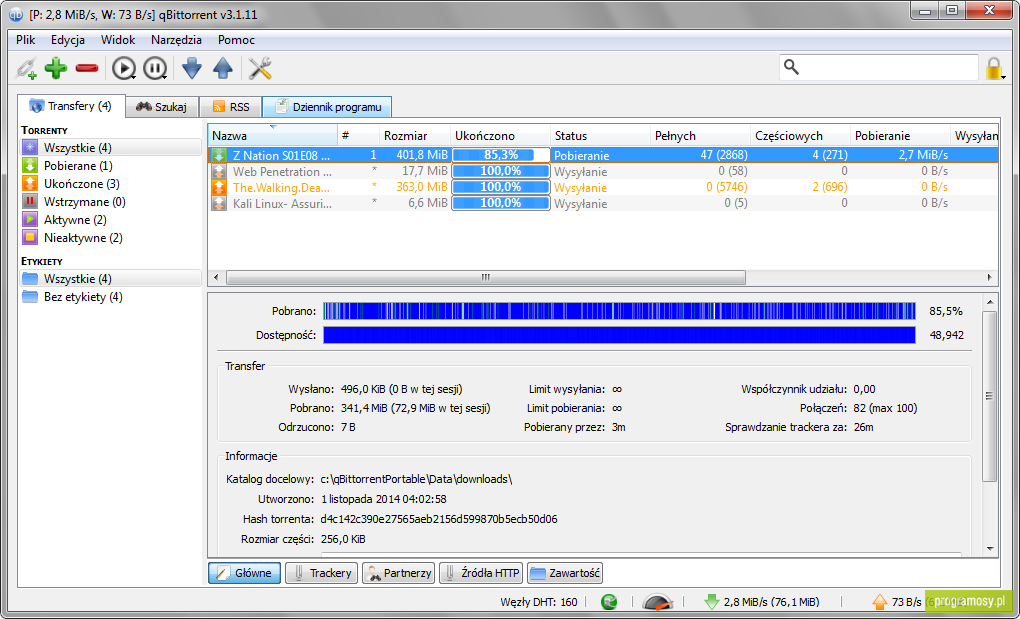This screenshot has height=619, width=1020.
Task: Click the scroll right arrow of torrent list
Action: 990,278
